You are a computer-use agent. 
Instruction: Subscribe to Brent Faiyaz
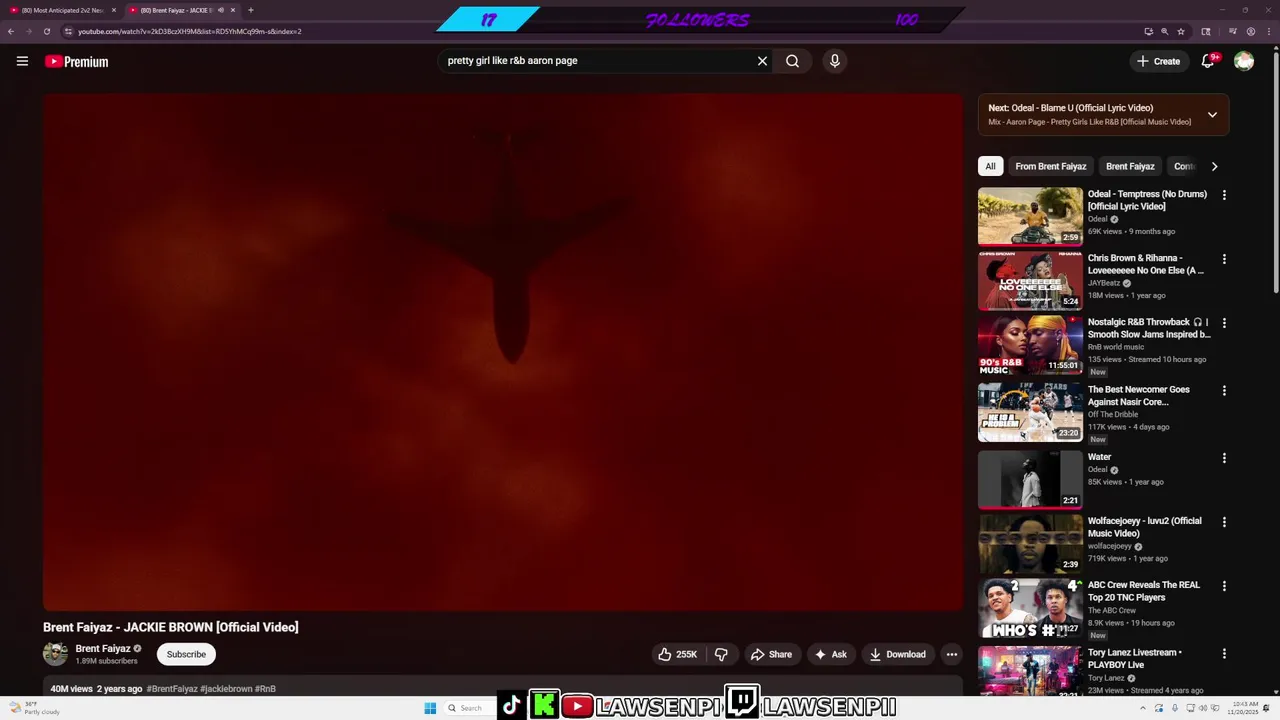click(x=186, y=654)
